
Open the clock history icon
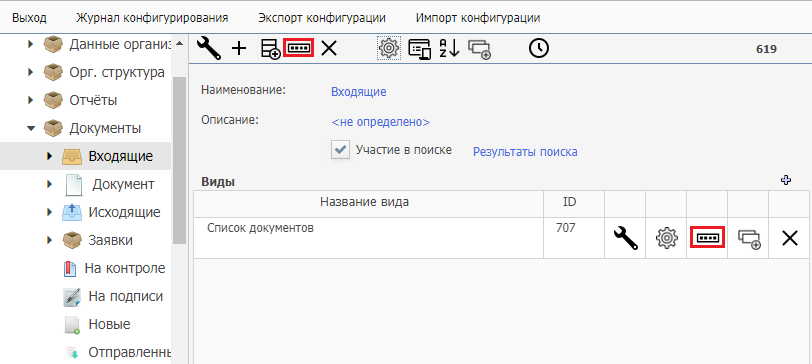(539, 48)
